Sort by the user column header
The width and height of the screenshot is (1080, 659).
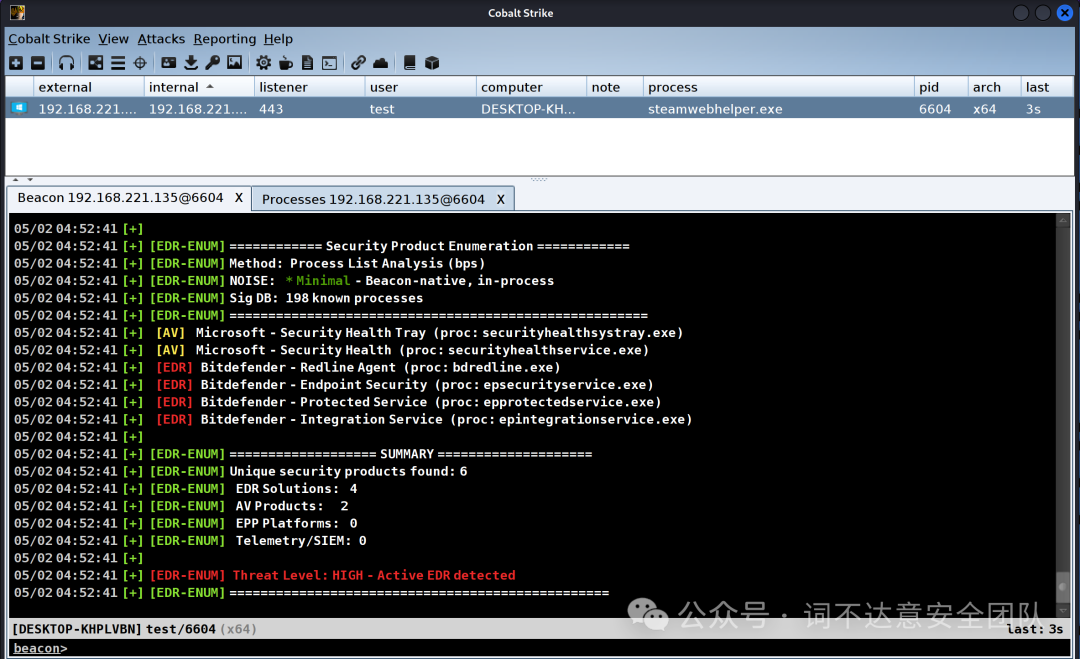click(x=420, y=87)
